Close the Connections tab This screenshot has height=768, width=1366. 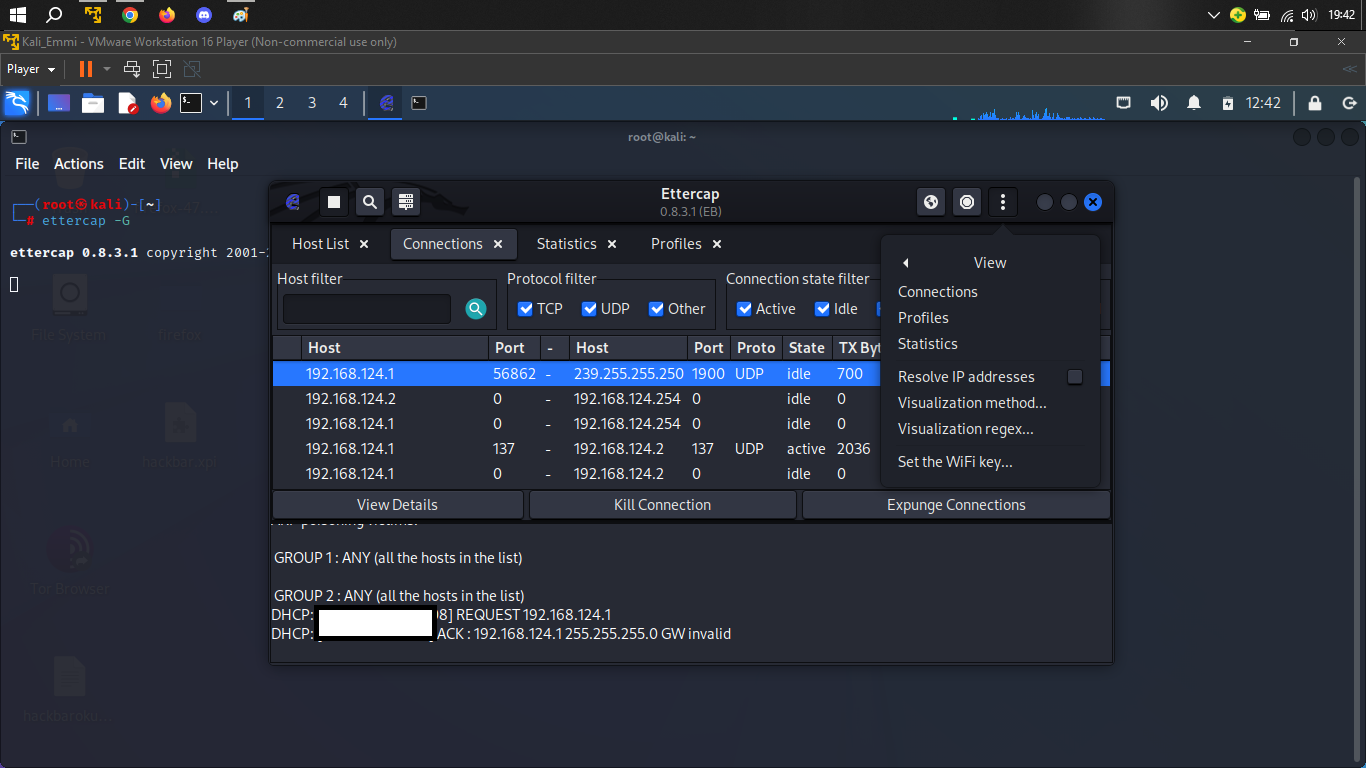[498, 244]
